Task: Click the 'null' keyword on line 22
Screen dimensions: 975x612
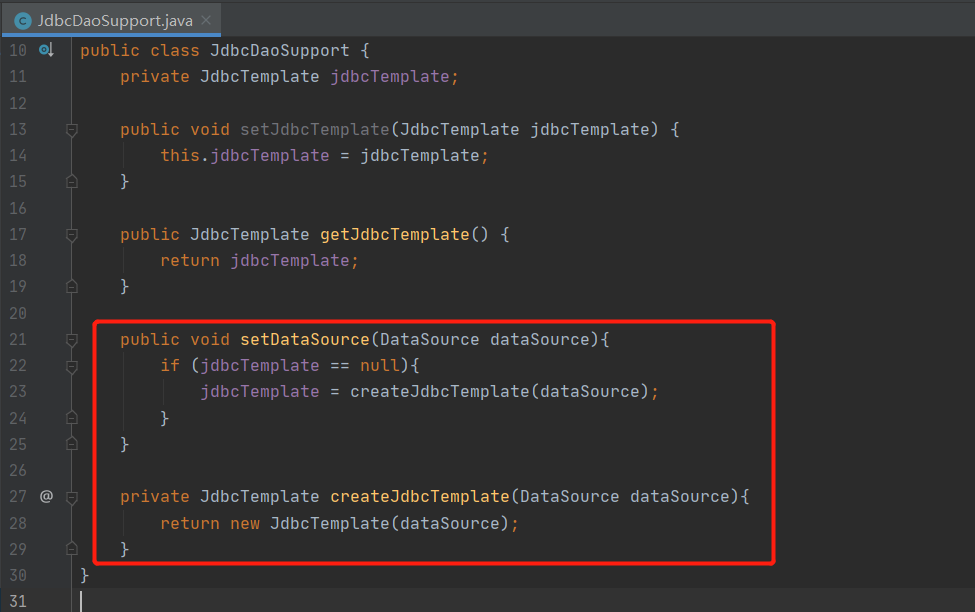Action: pyautogui.click(x=380, y=366)
